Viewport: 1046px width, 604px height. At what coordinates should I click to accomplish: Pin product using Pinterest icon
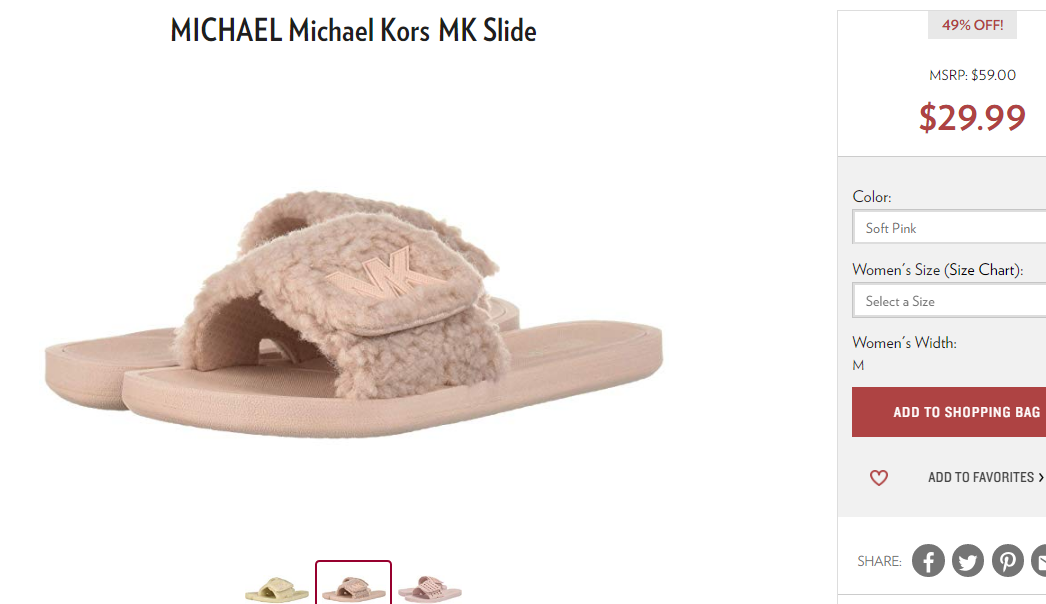[1007, 561]
